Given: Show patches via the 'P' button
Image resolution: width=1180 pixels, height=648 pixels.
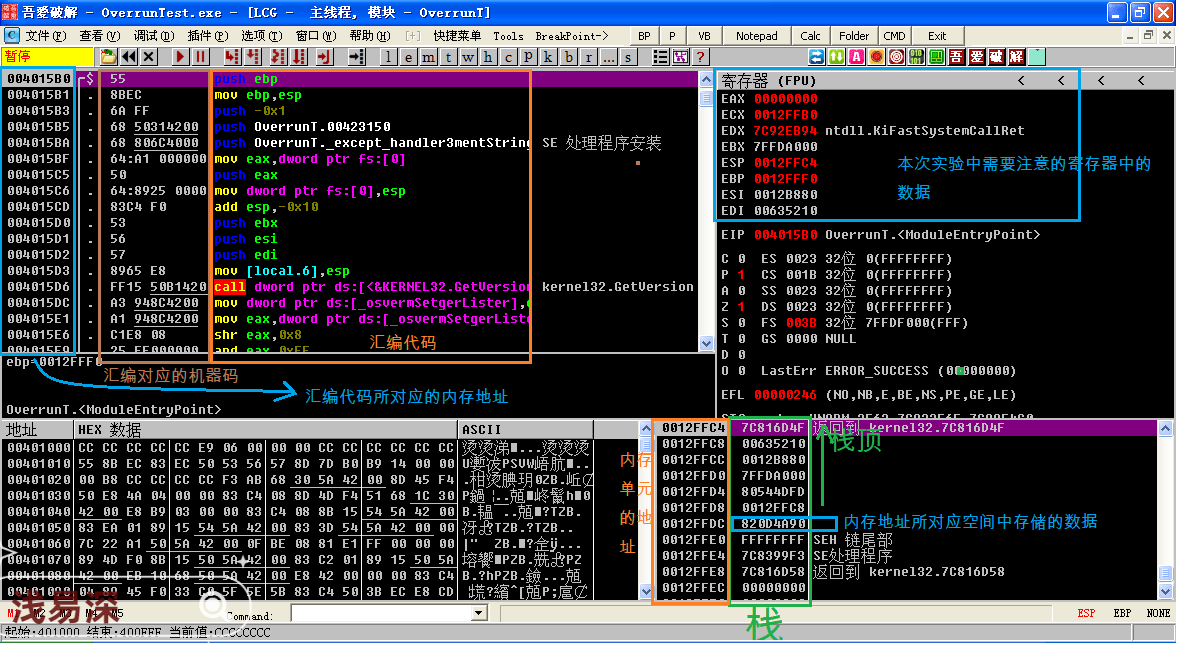Looking at the screenshot, I should [528, 56].
